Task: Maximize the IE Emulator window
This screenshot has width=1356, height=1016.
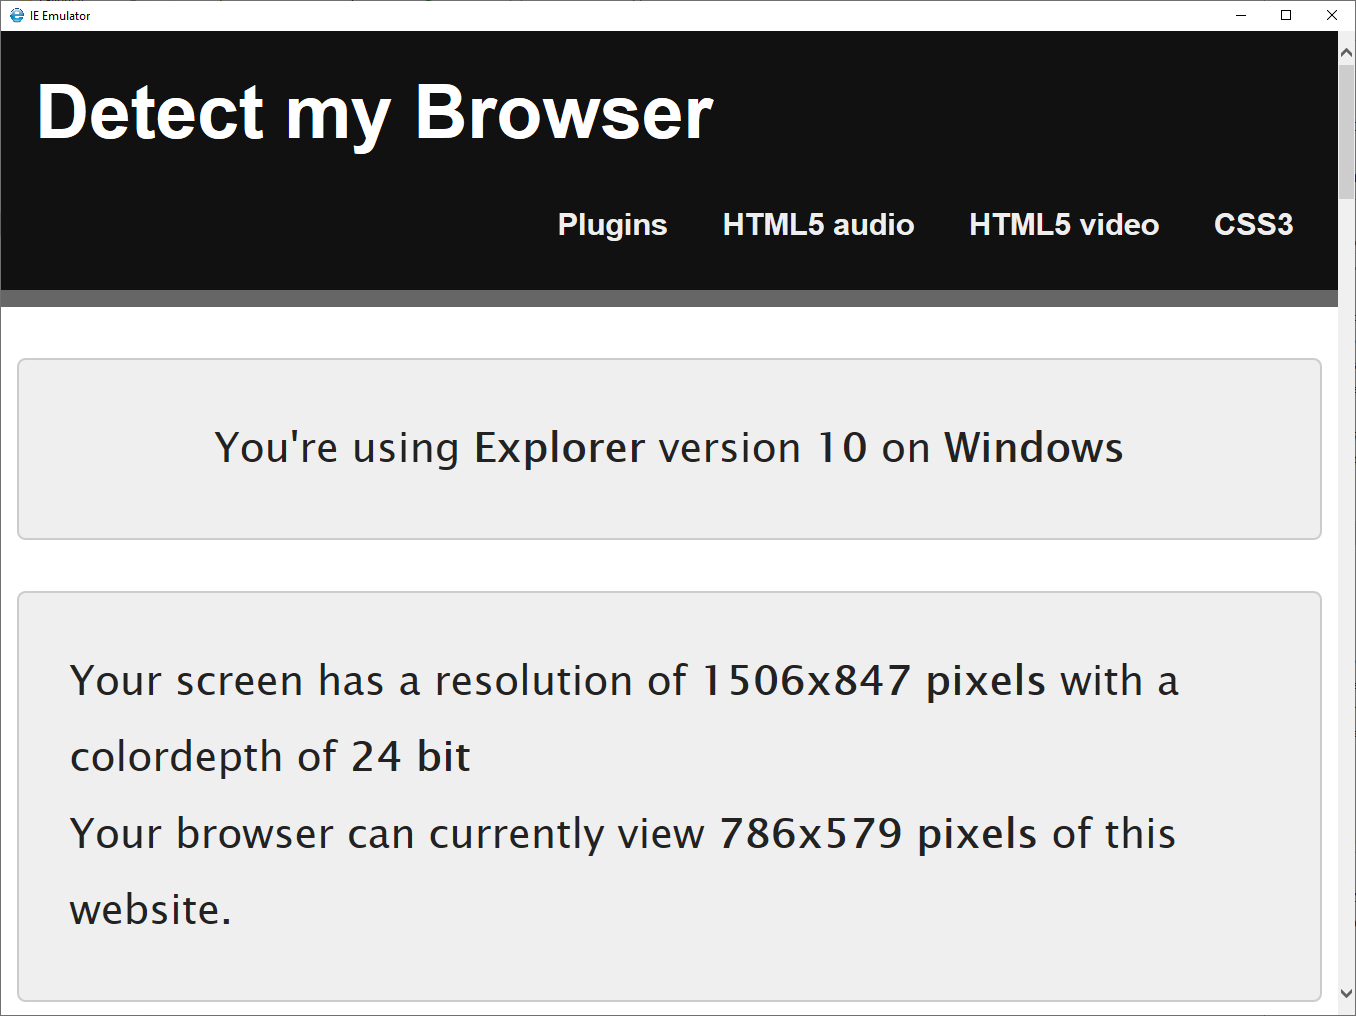Action: 1286,15
